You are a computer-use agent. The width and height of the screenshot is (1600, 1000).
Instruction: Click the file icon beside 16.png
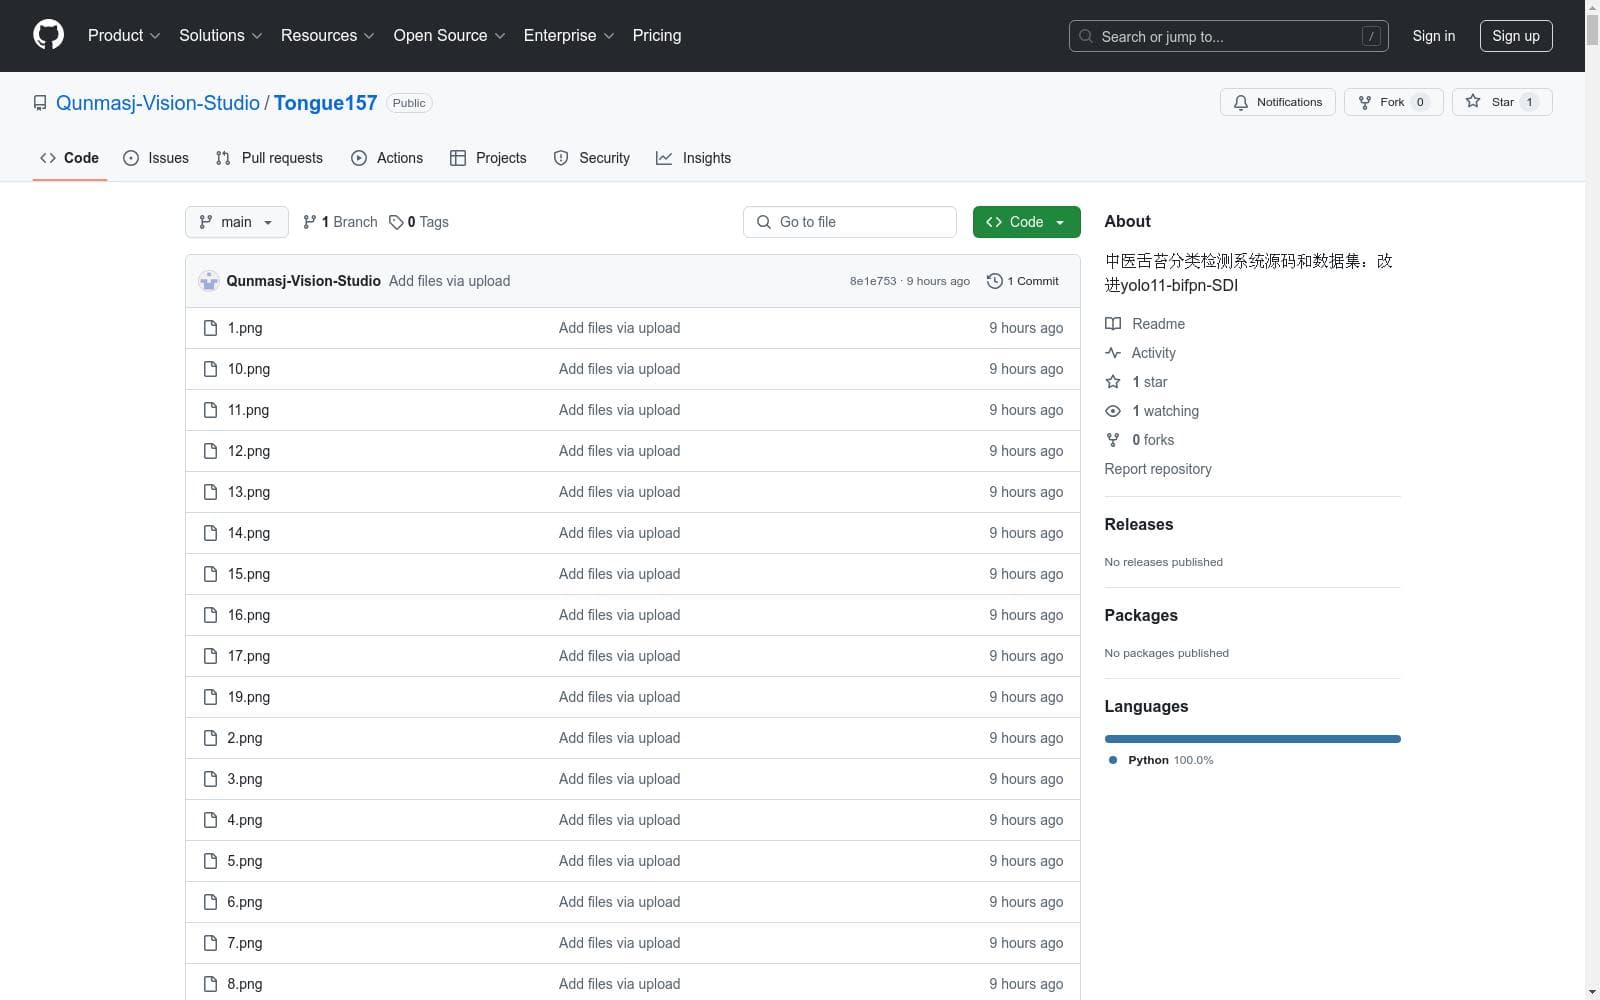click(210, 615)
